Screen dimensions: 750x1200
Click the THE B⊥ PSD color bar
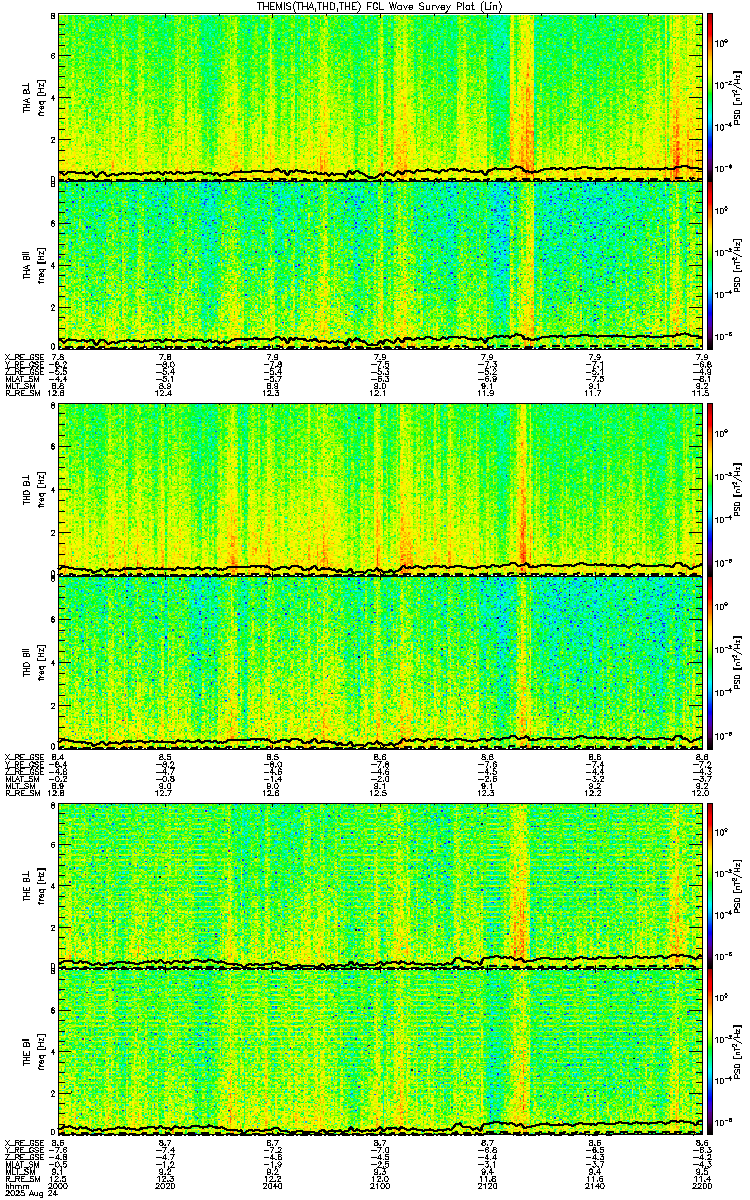click(710, 884)
